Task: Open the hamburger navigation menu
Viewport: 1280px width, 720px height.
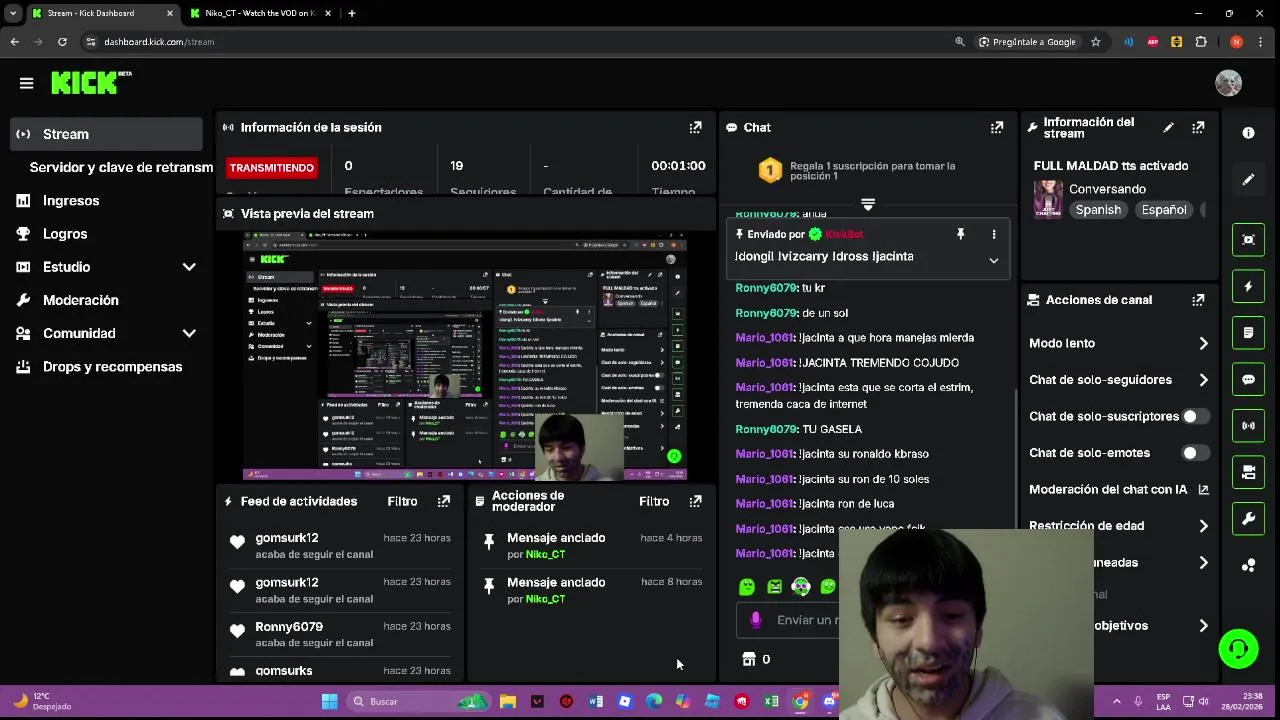Action: click(27, 83)
